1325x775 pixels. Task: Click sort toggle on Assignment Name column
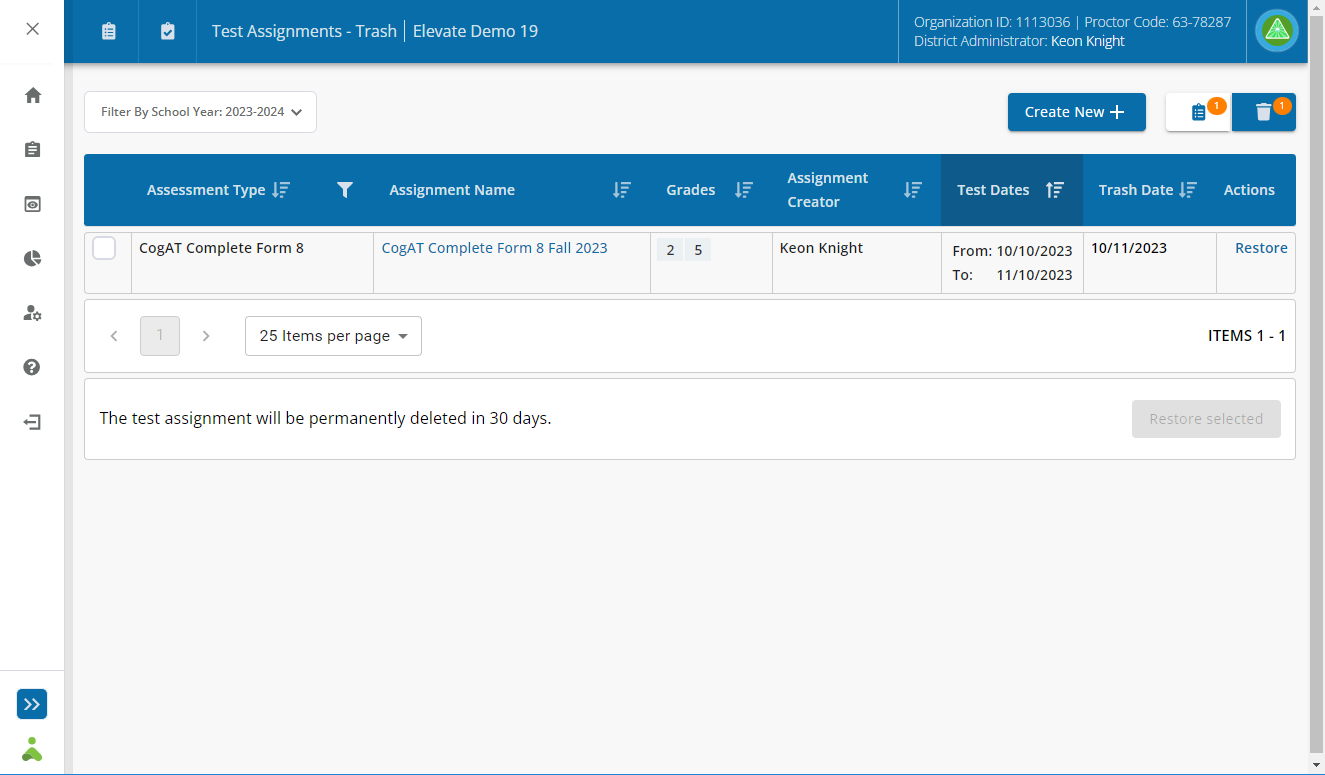[x=622, y=189]
